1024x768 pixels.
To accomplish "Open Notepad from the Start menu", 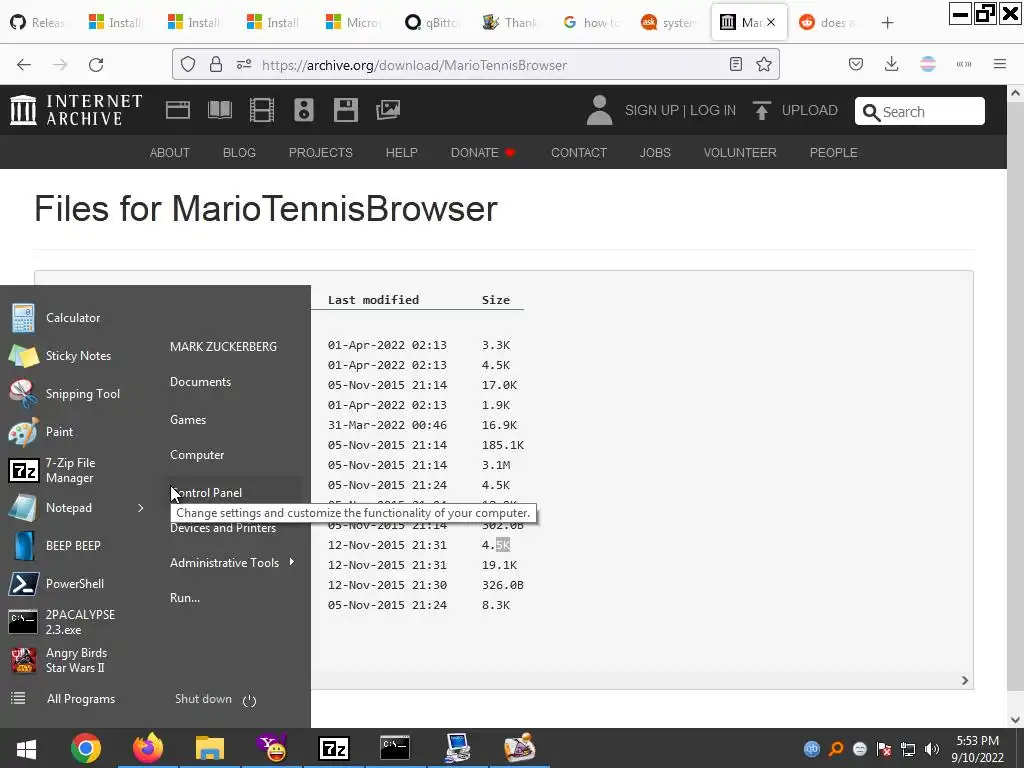I will click(x=69, y=508).
